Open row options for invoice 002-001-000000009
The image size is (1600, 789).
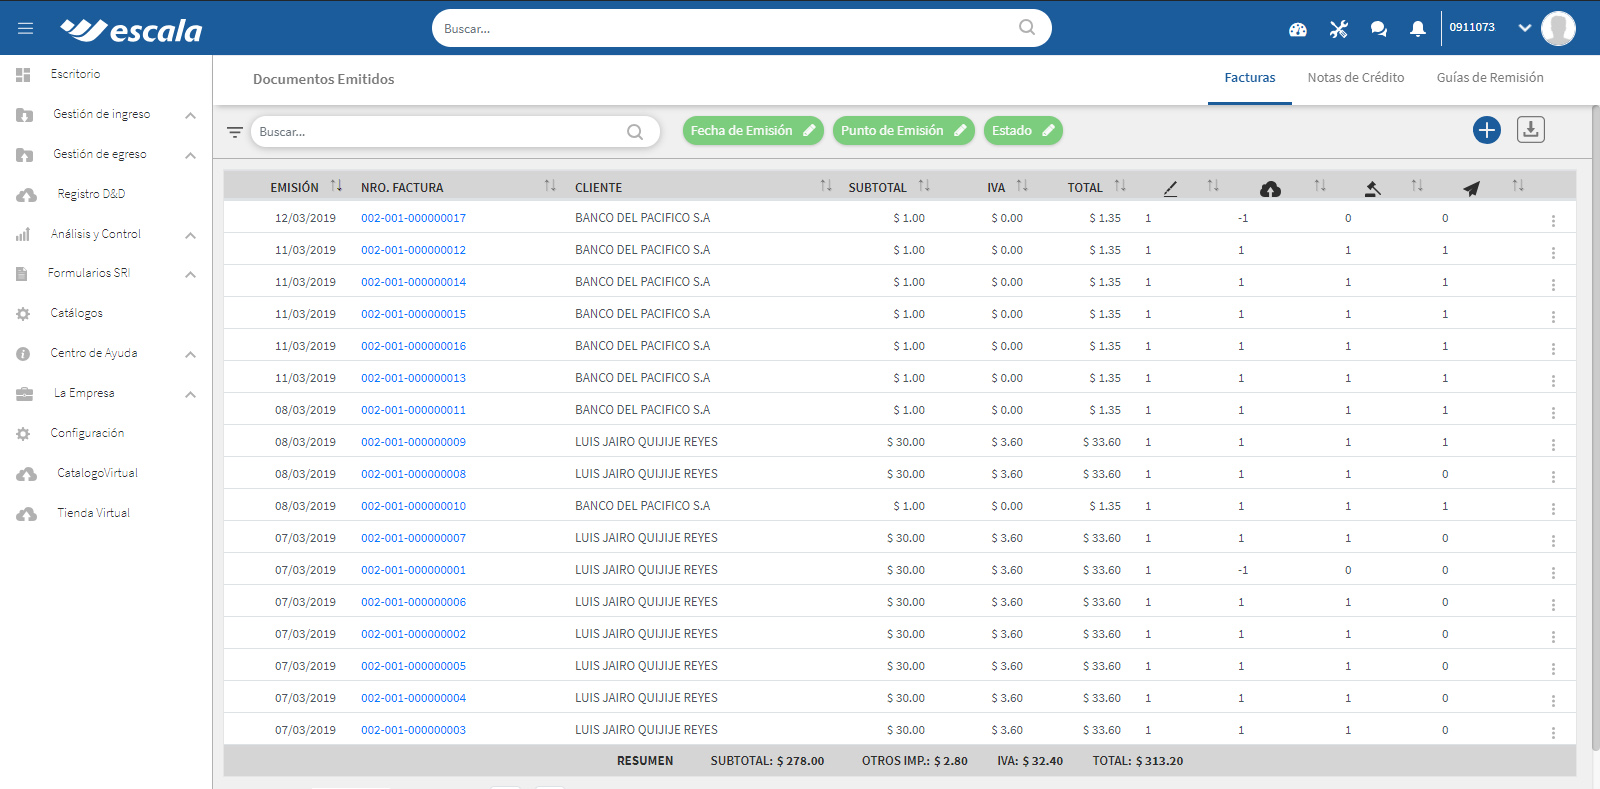pos(1553,444)
